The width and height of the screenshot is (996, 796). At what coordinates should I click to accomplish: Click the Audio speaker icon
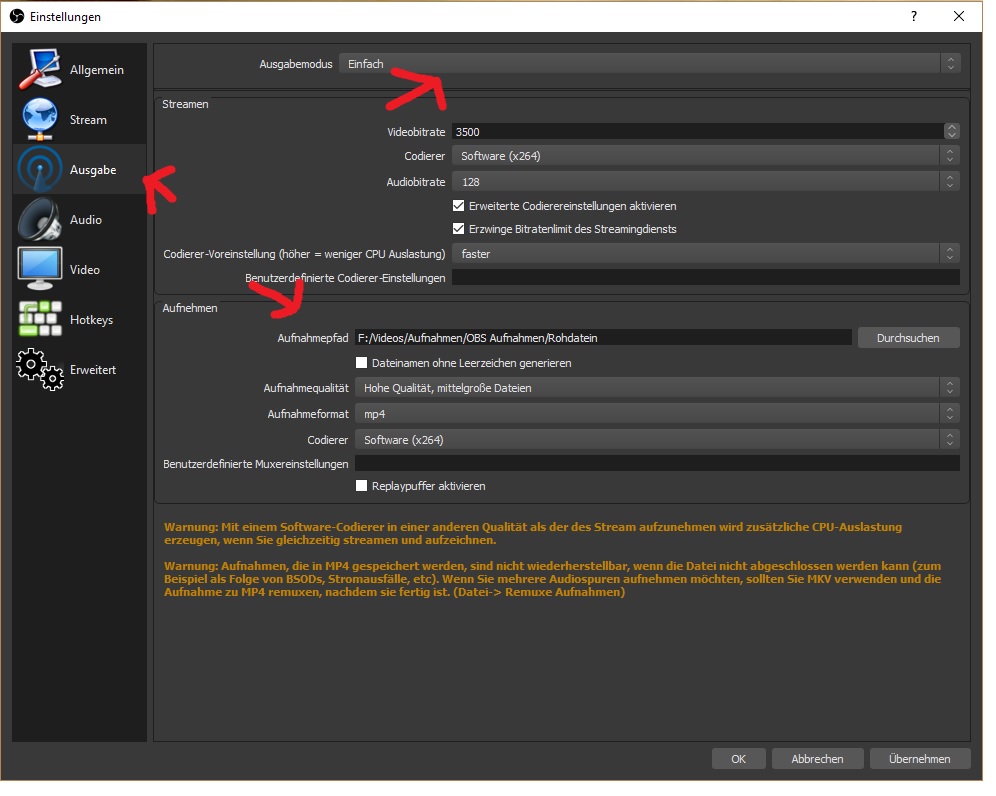[x=40, y=220]
